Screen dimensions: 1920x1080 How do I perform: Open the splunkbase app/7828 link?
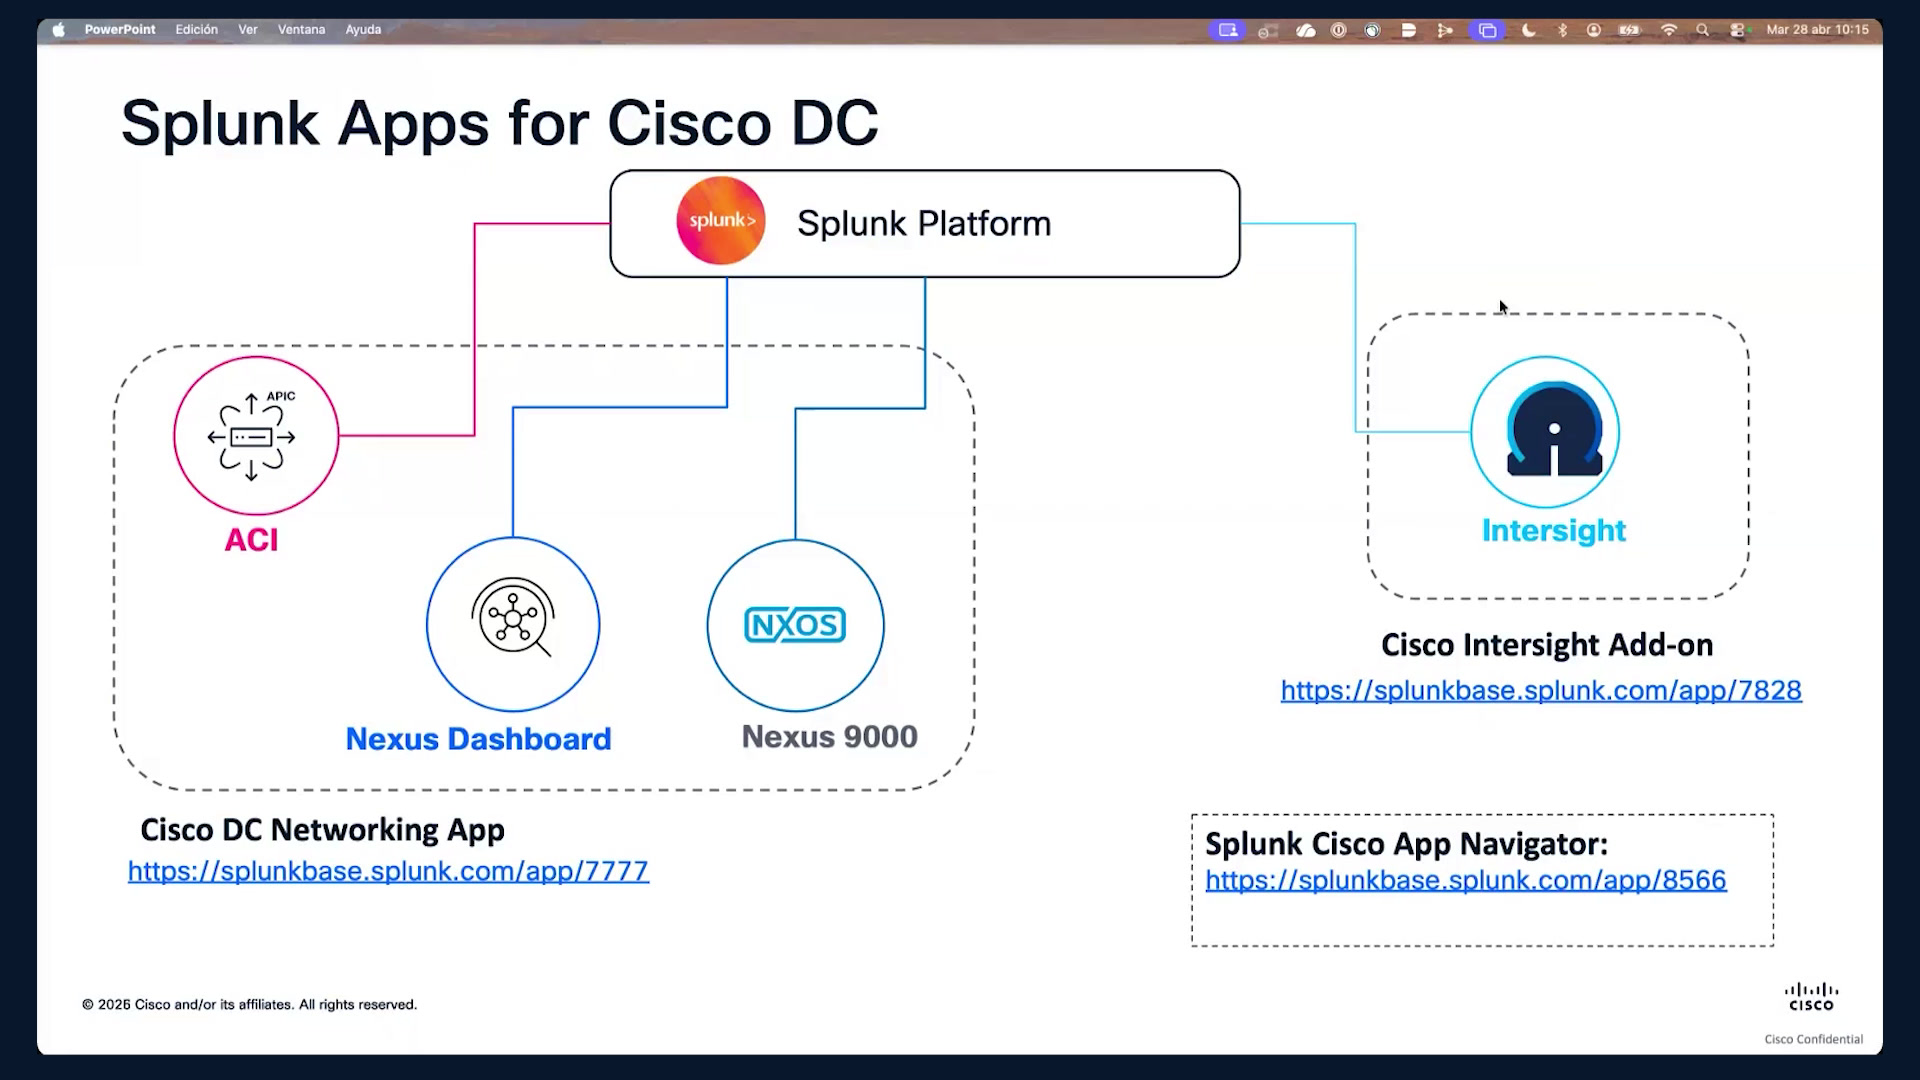[1541, 690]
